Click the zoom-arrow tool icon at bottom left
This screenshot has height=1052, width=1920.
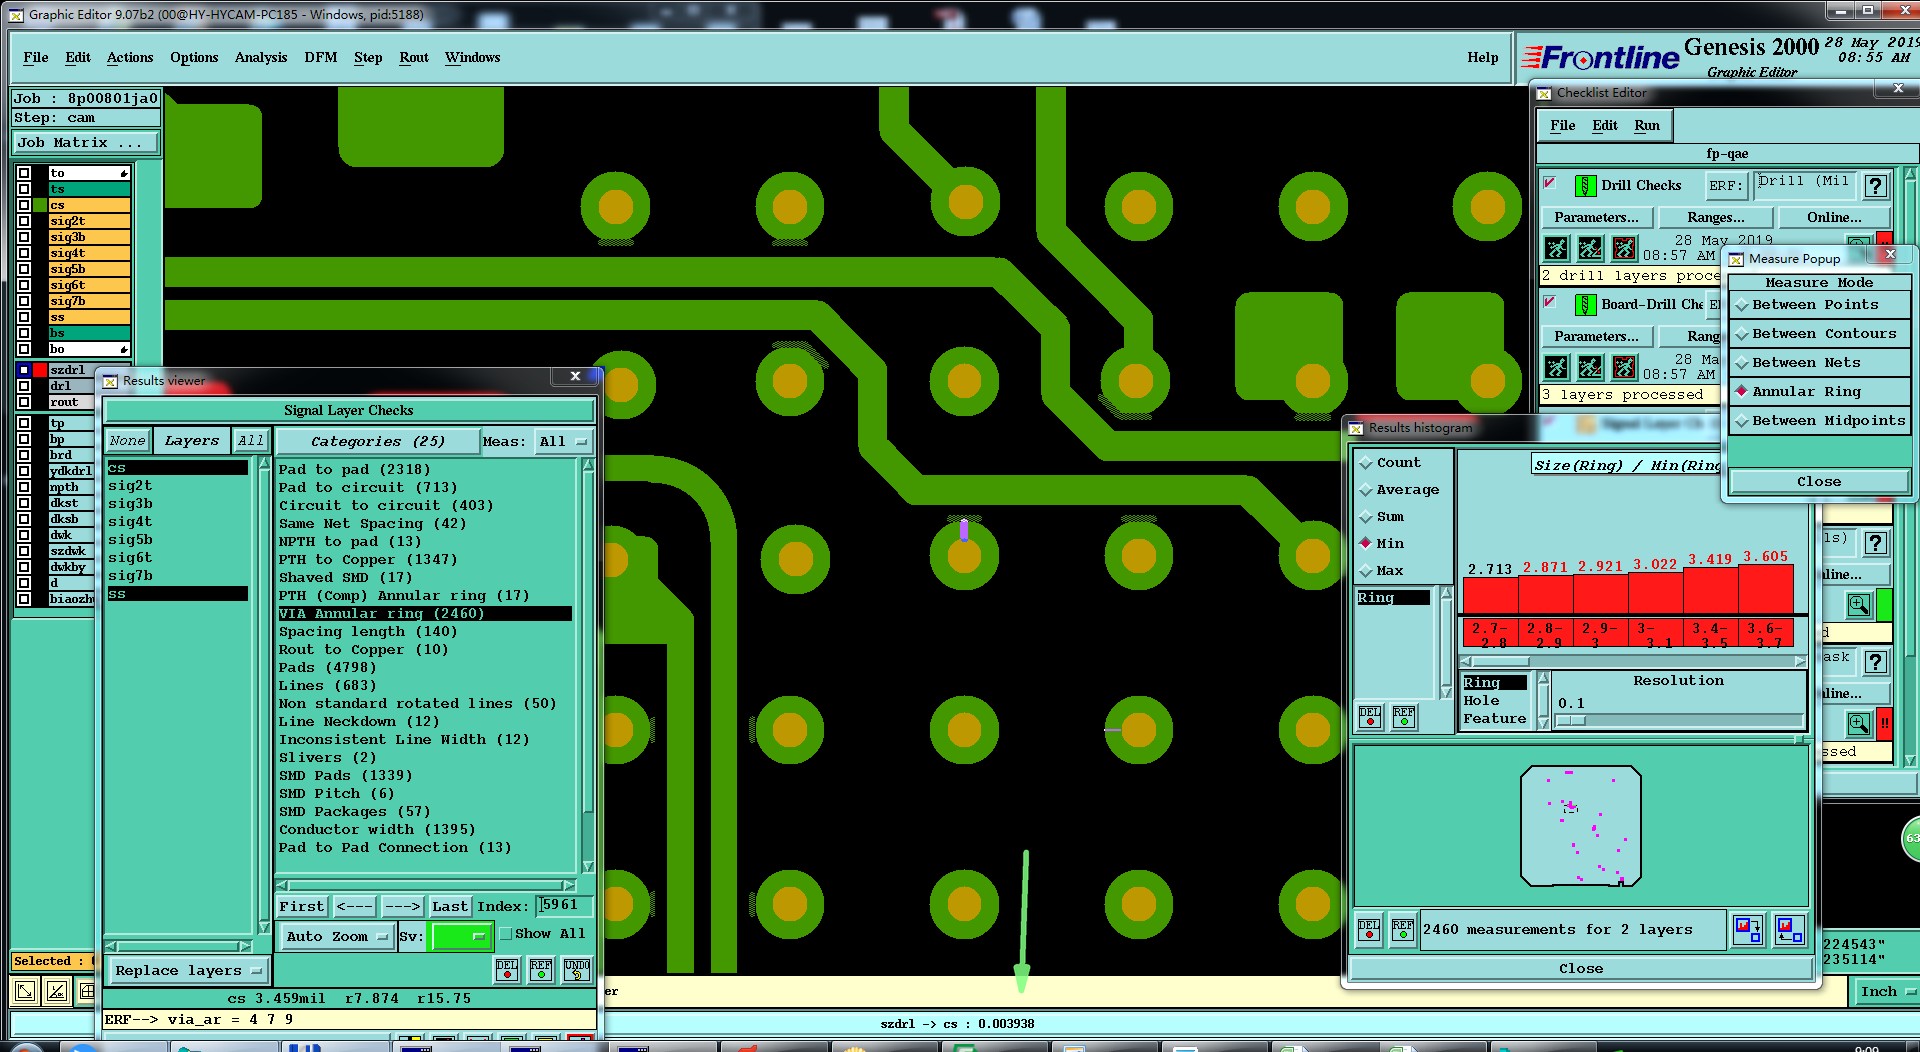point(25,991)
